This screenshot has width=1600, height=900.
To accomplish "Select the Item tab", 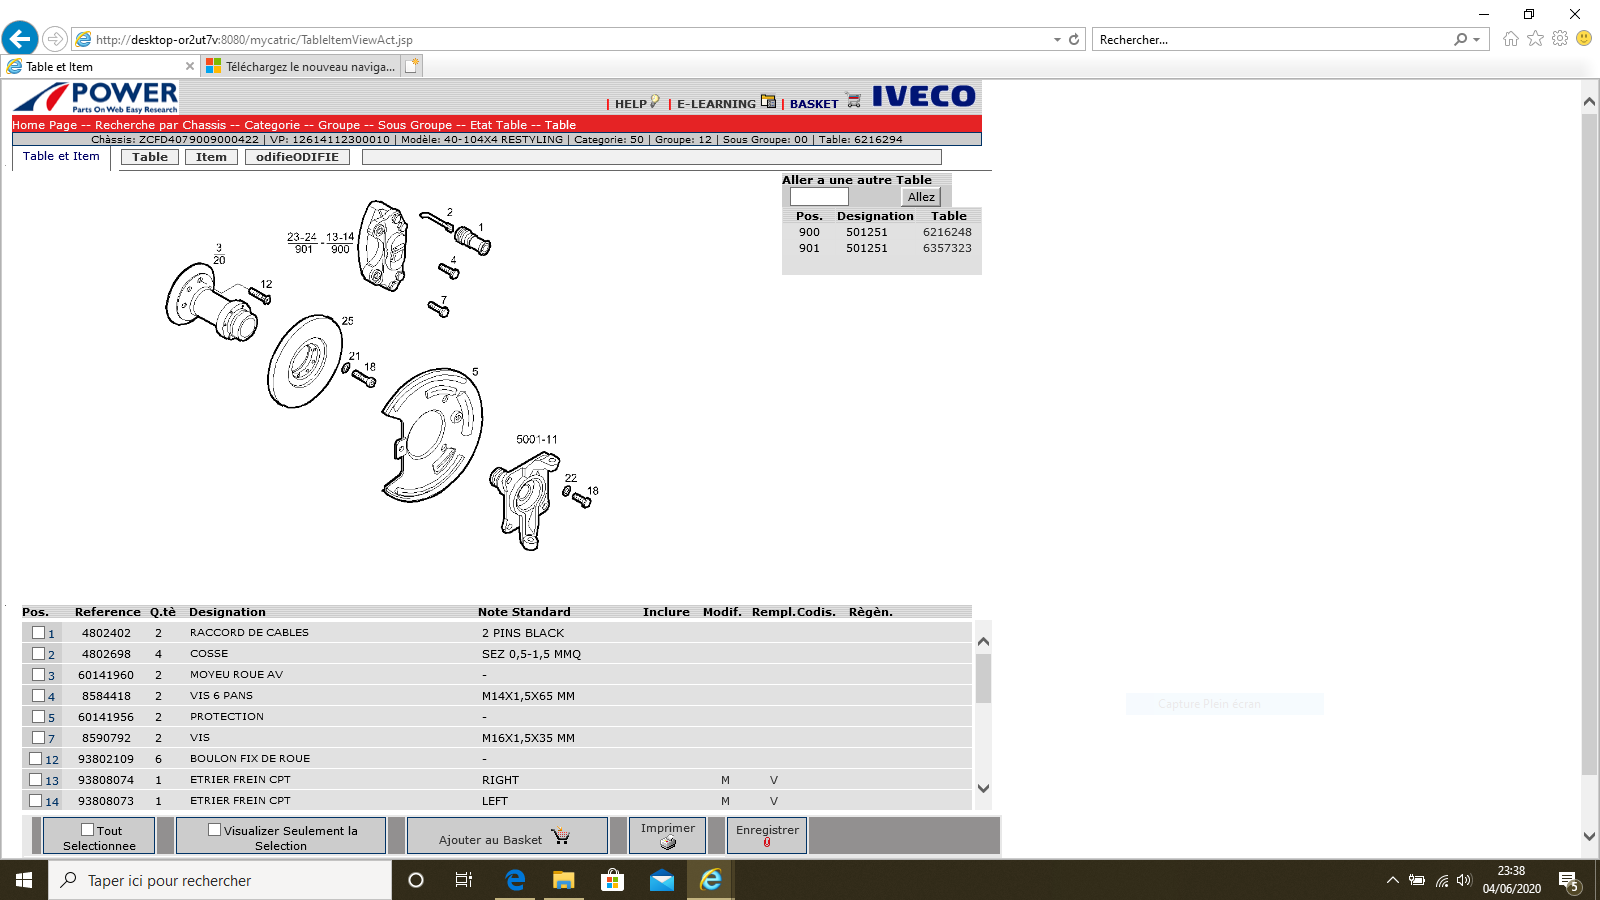I will pyautogui.click(x=211, y=157).
